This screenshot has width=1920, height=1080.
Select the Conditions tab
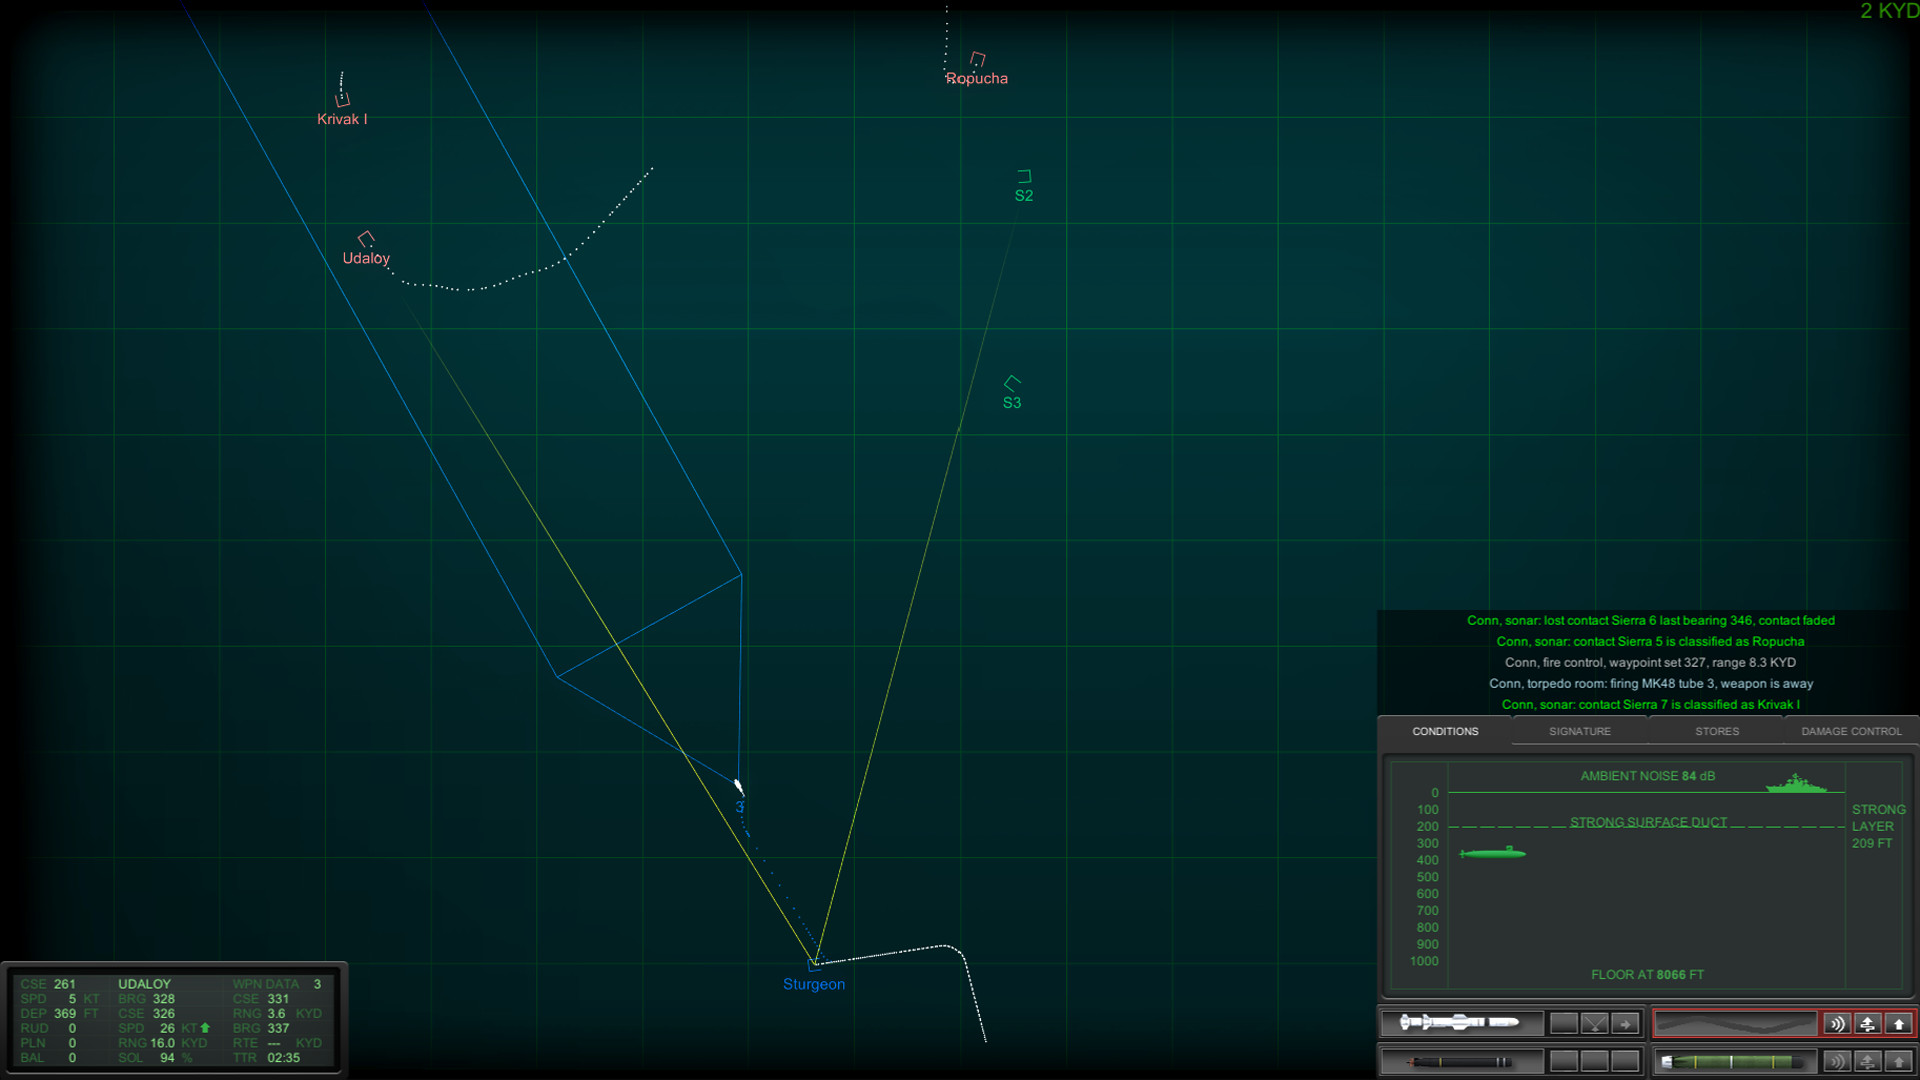click(1444, 731)
